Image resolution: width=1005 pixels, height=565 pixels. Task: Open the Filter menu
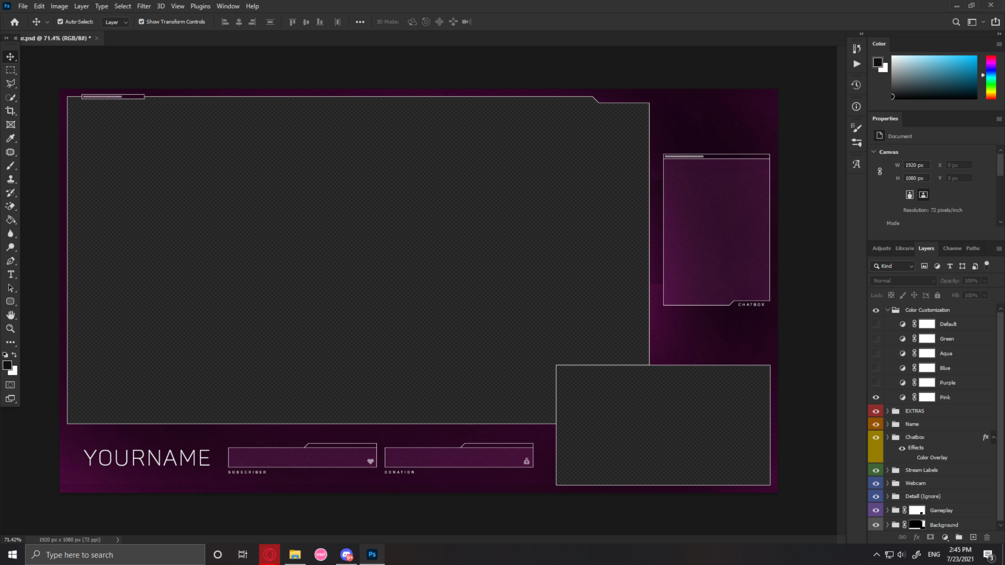click(144, 6)
